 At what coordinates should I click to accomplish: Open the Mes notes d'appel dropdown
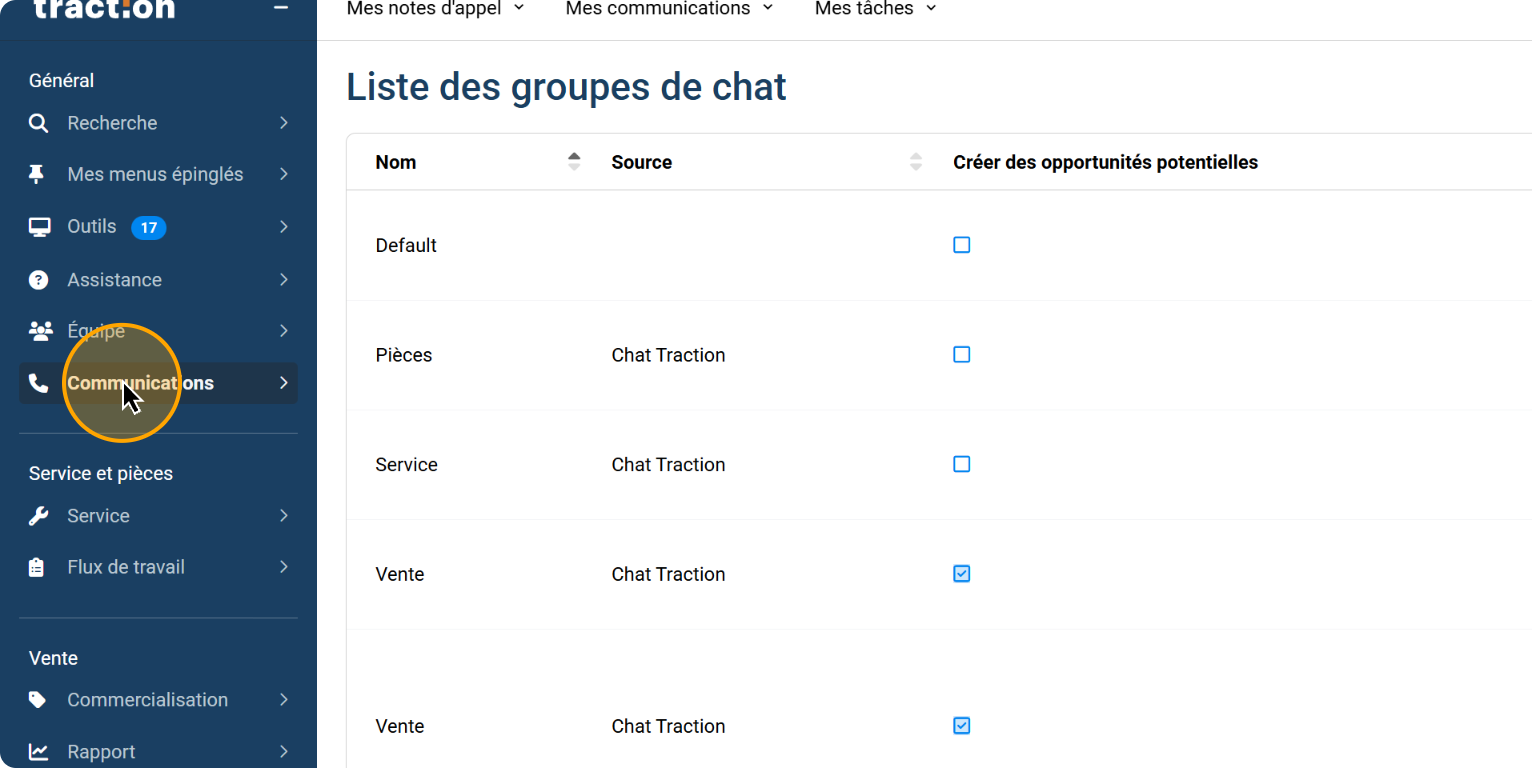coord(435,9)
